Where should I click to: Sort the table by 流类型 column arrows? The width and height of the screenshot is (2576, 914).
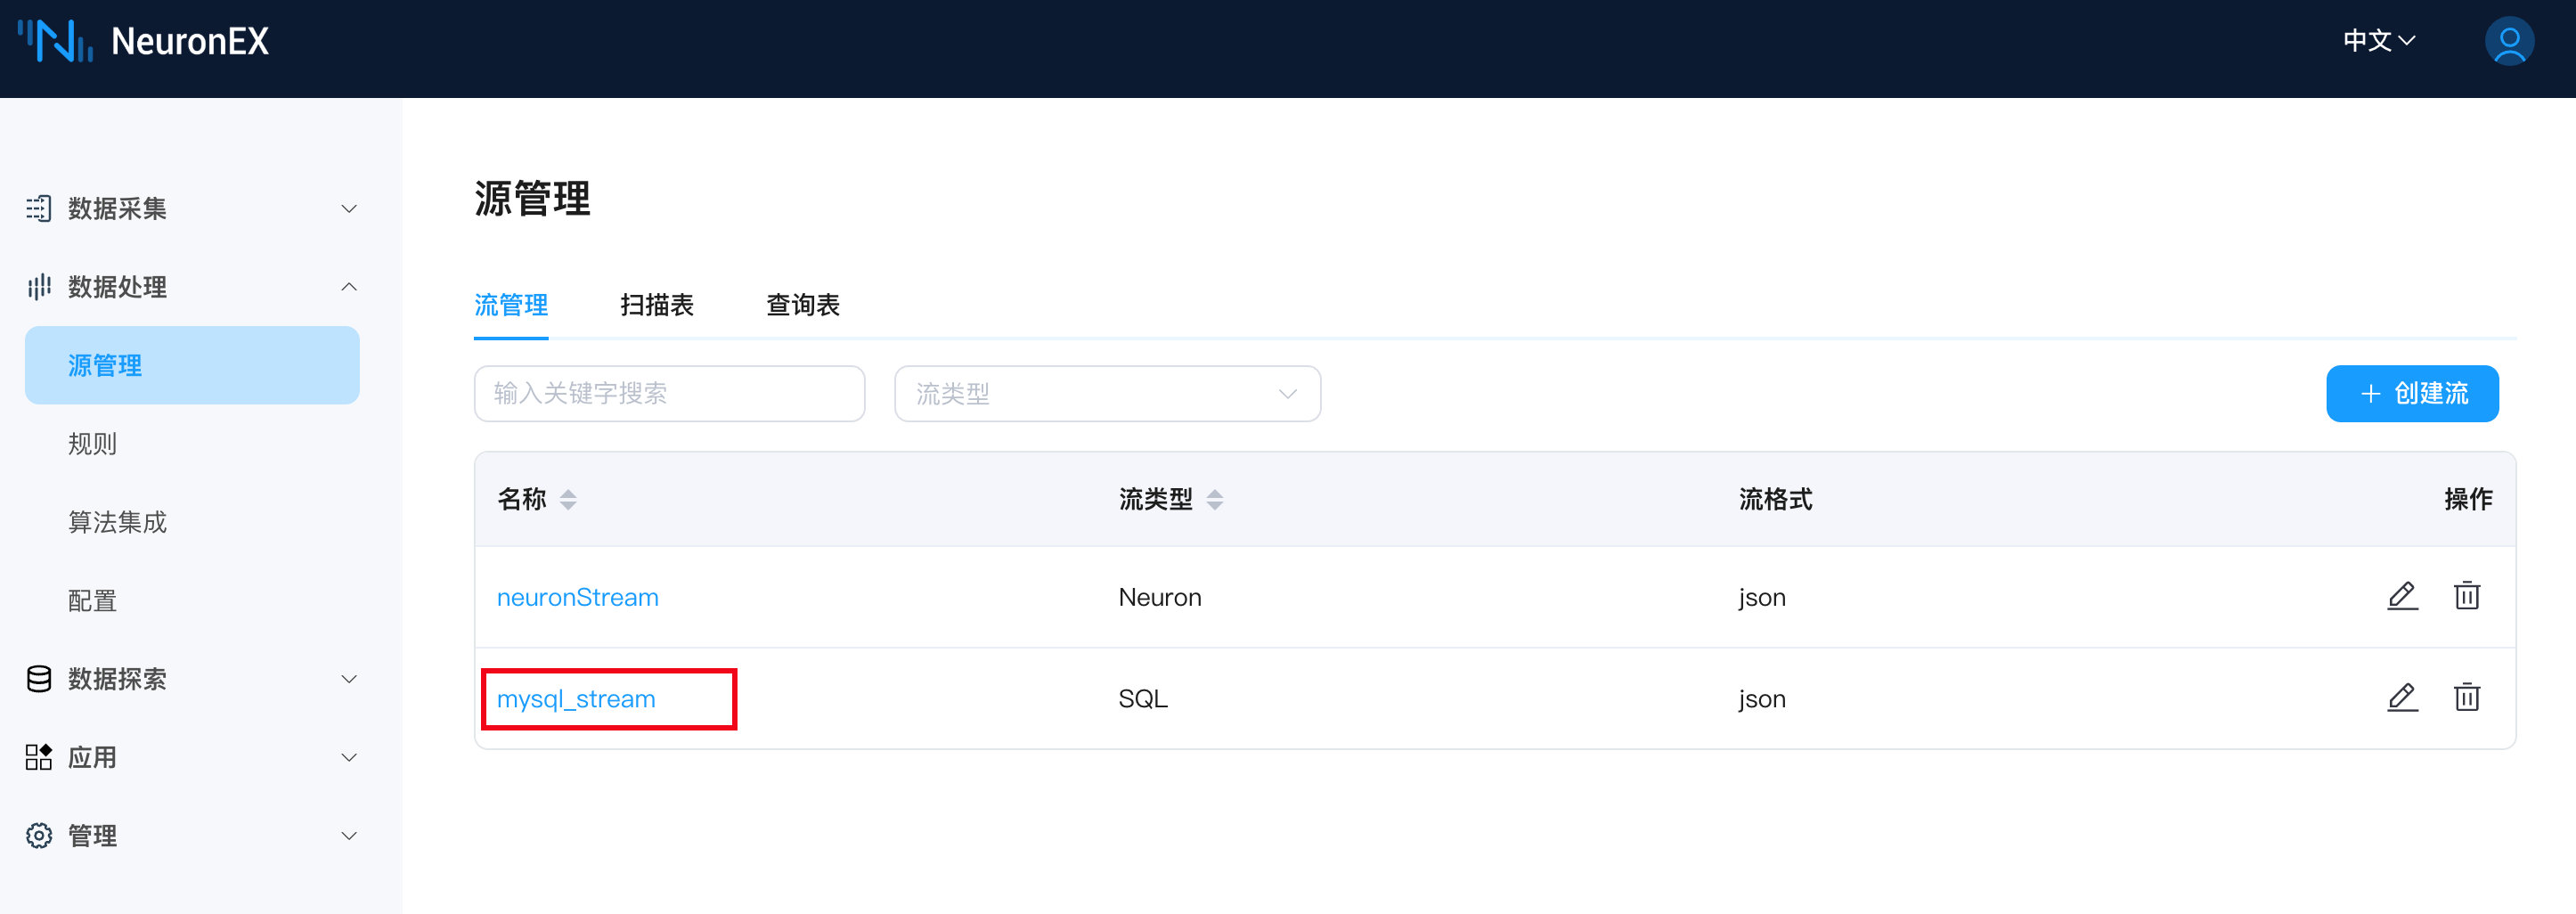(x=1214, y=499)
